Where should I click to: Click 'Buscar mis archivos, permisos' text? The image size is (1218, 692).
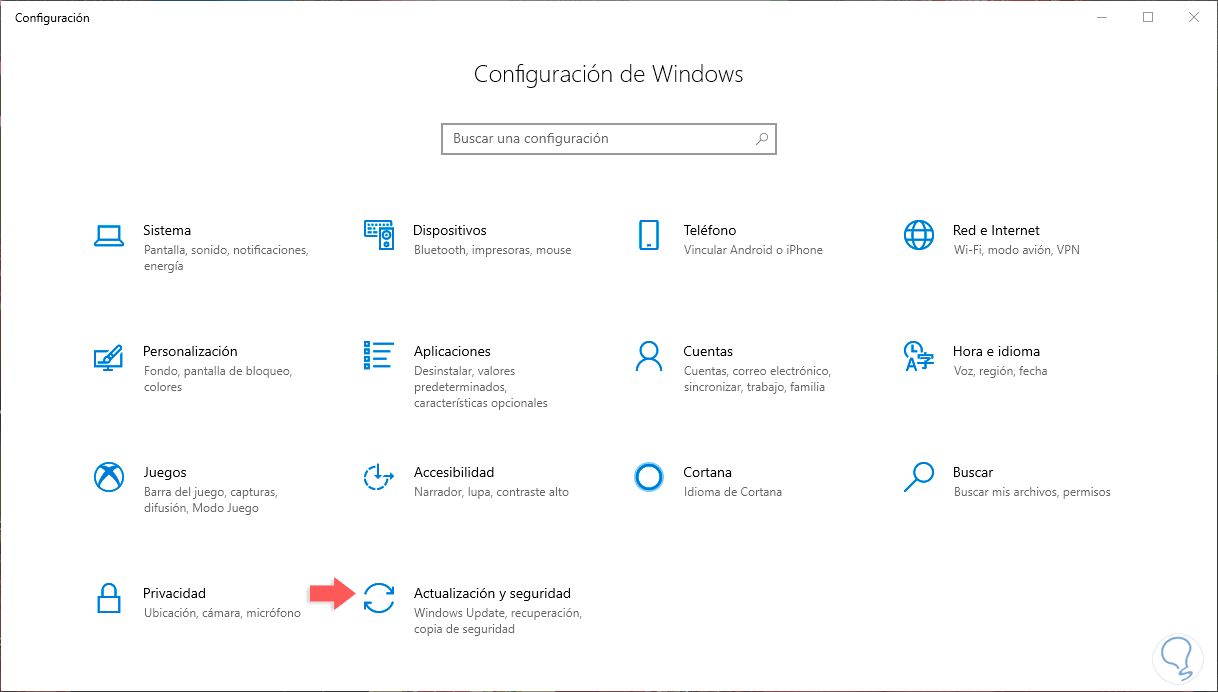pos(1032,492)
